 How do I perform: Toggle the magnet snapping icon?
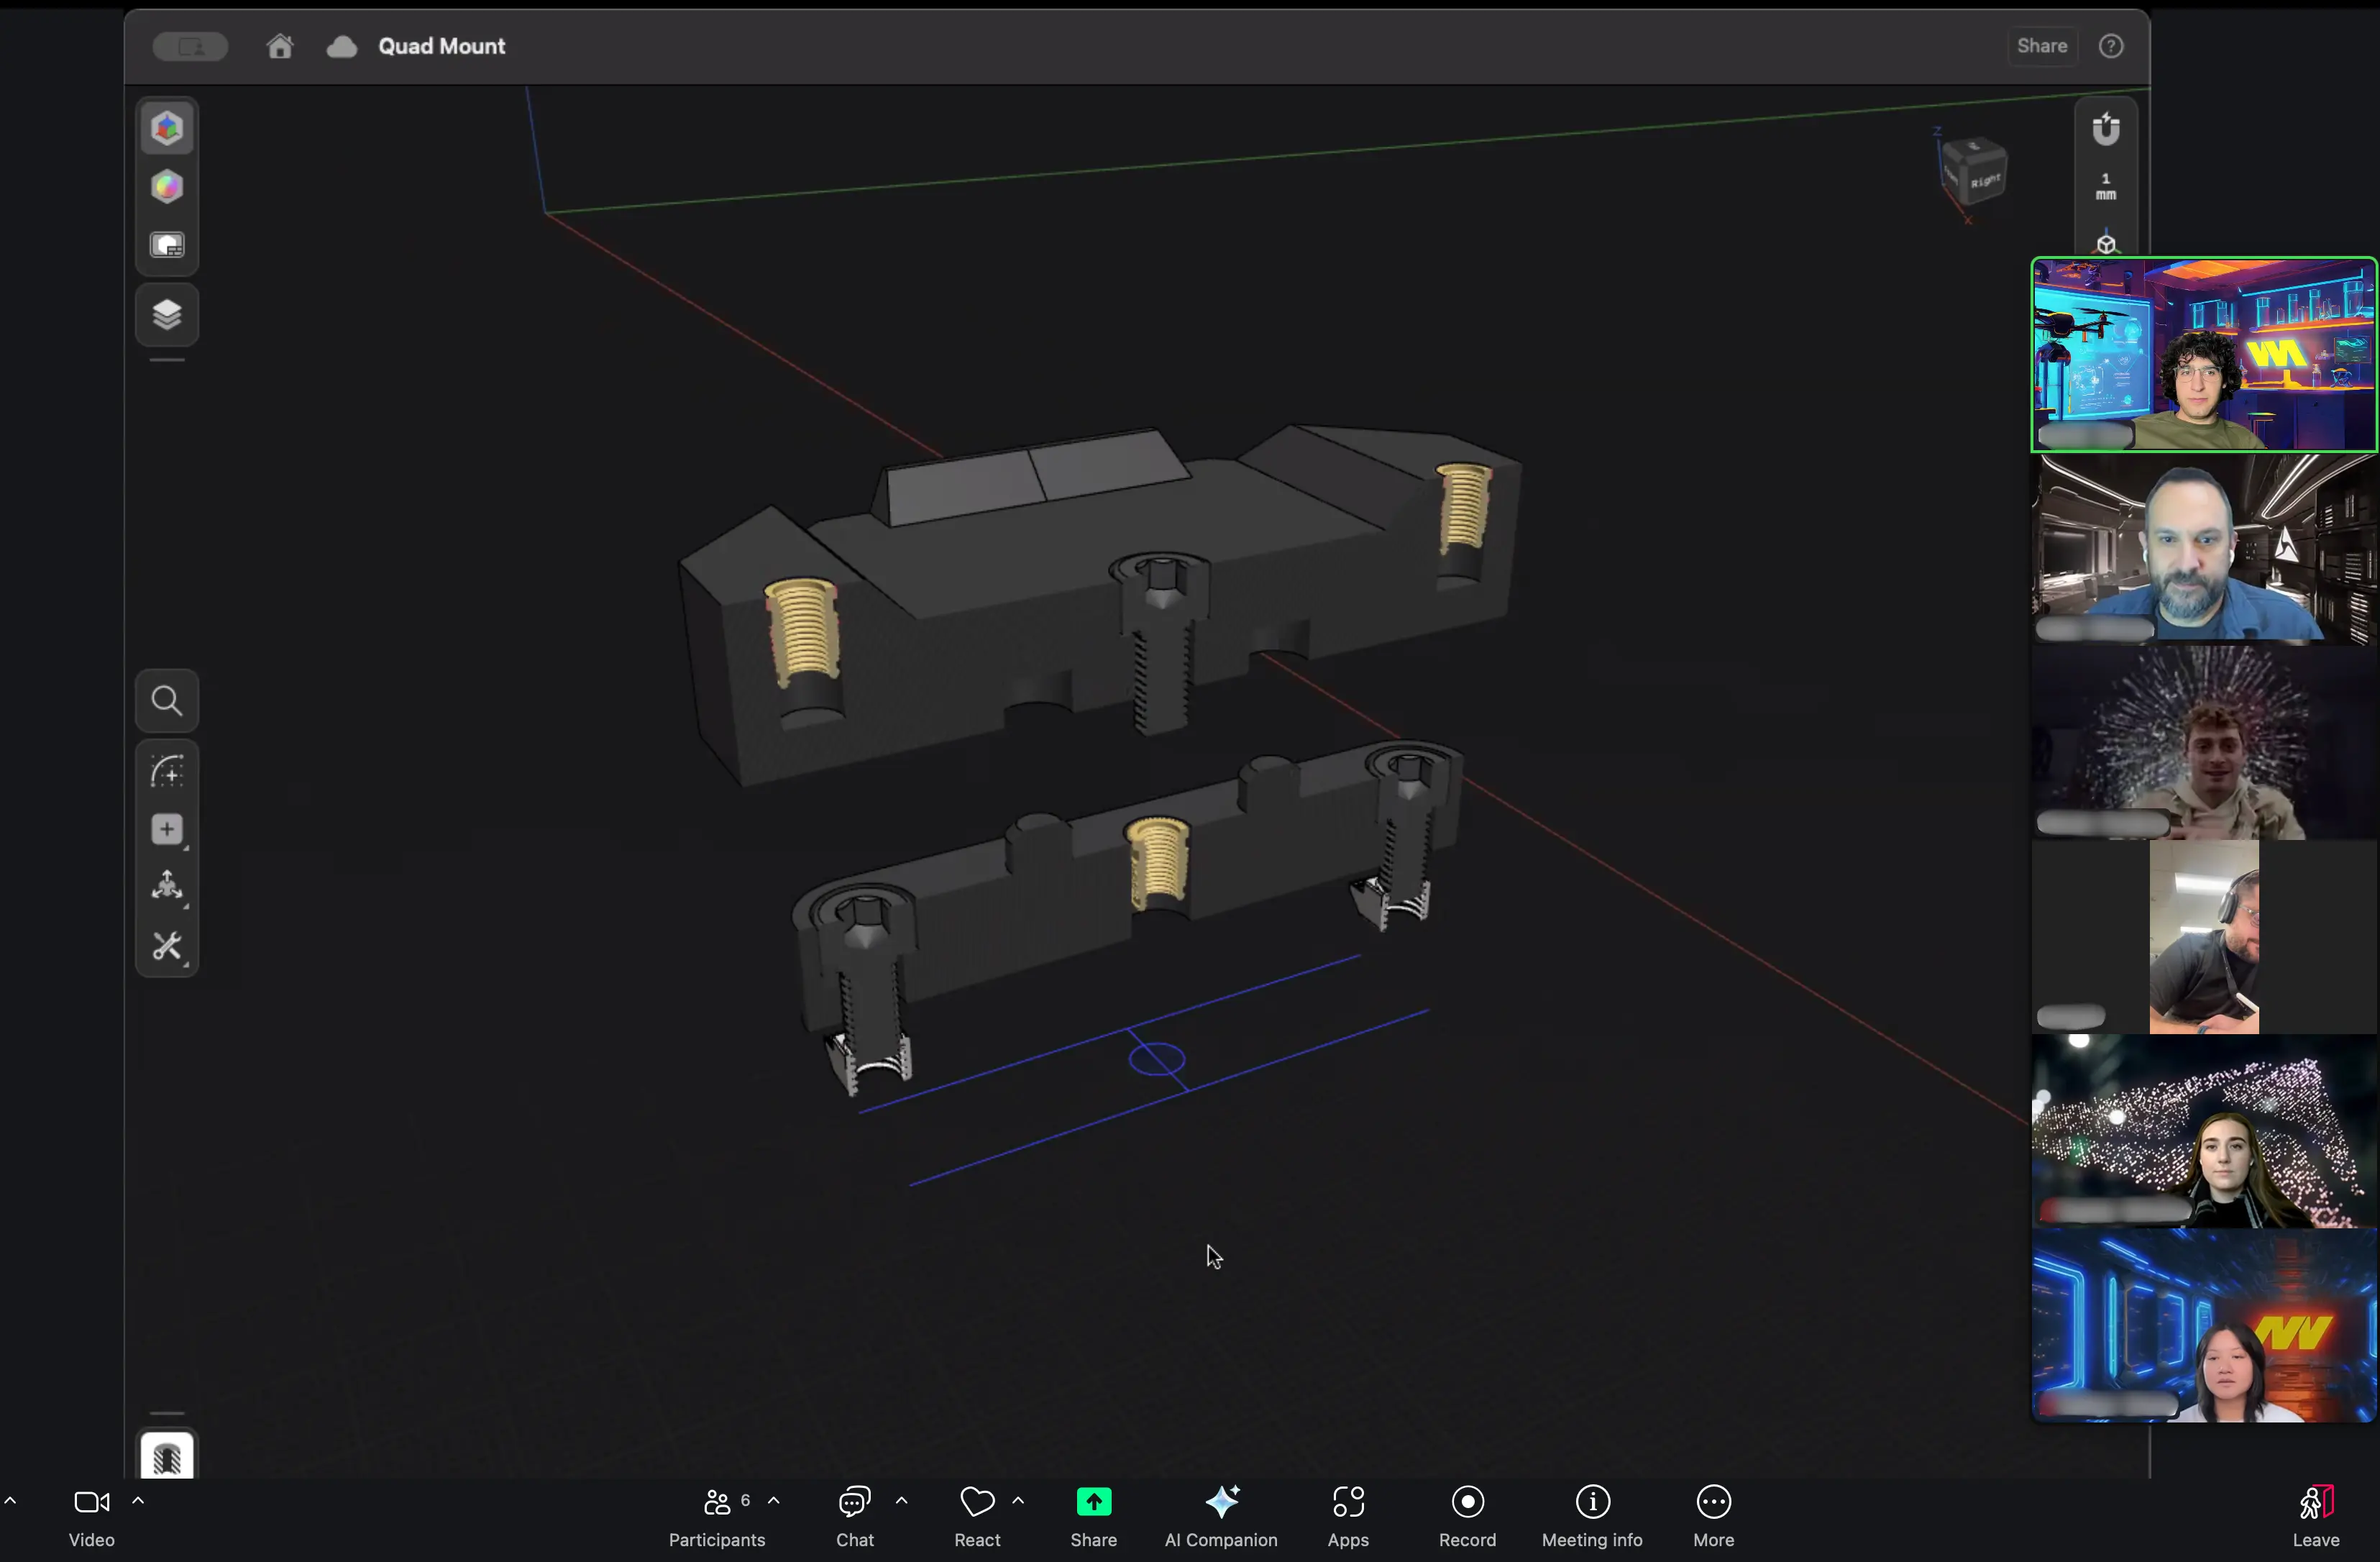click(x=2106, y=129)
